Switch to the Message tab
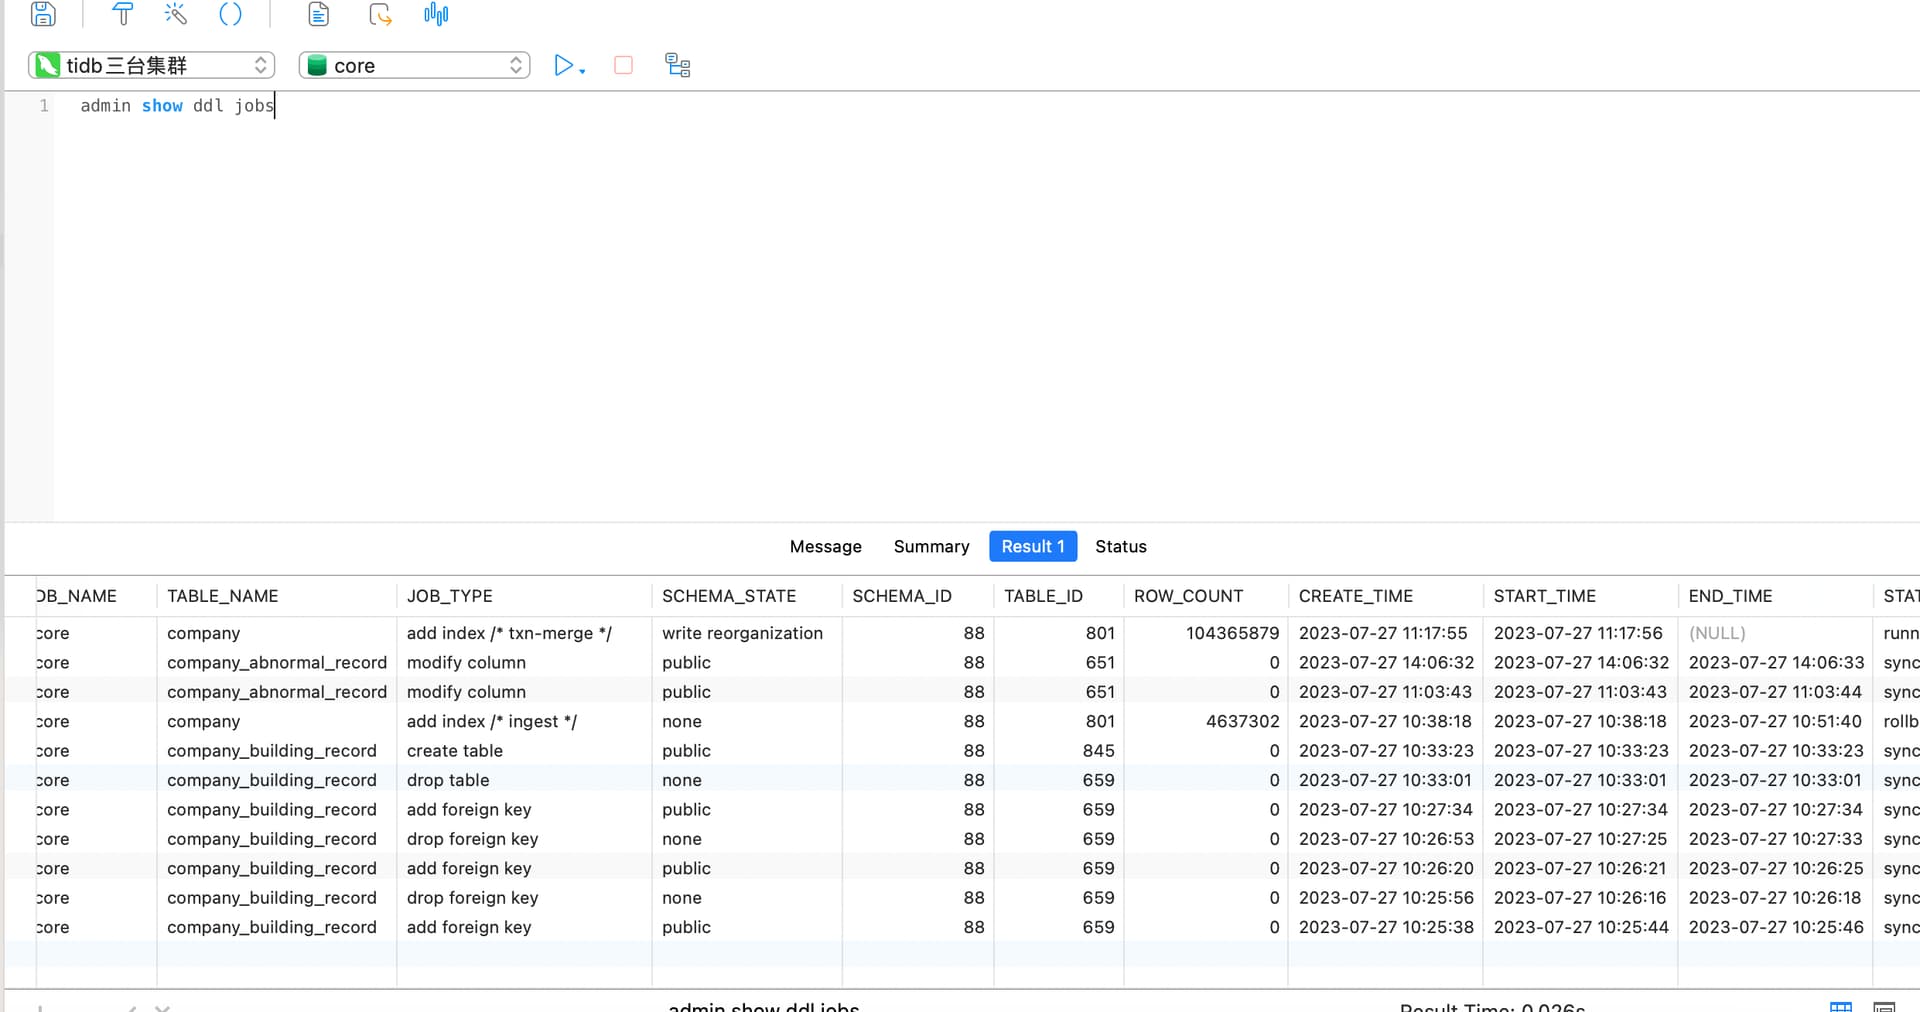Viewport: 1920px width, 1012px height. pos(825,546)
